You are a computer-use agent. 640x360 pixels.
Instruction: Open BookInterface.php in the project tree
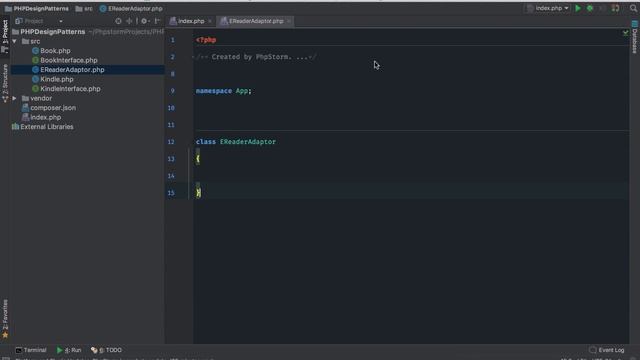(69, 60)
